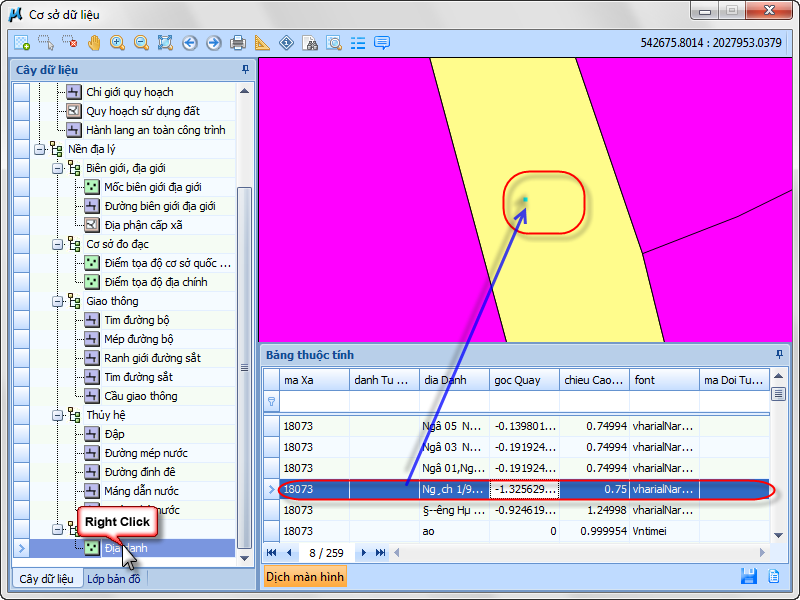Select the Pan hand tool
This screenshot has height=600, width=800.
tap(94, 43)
